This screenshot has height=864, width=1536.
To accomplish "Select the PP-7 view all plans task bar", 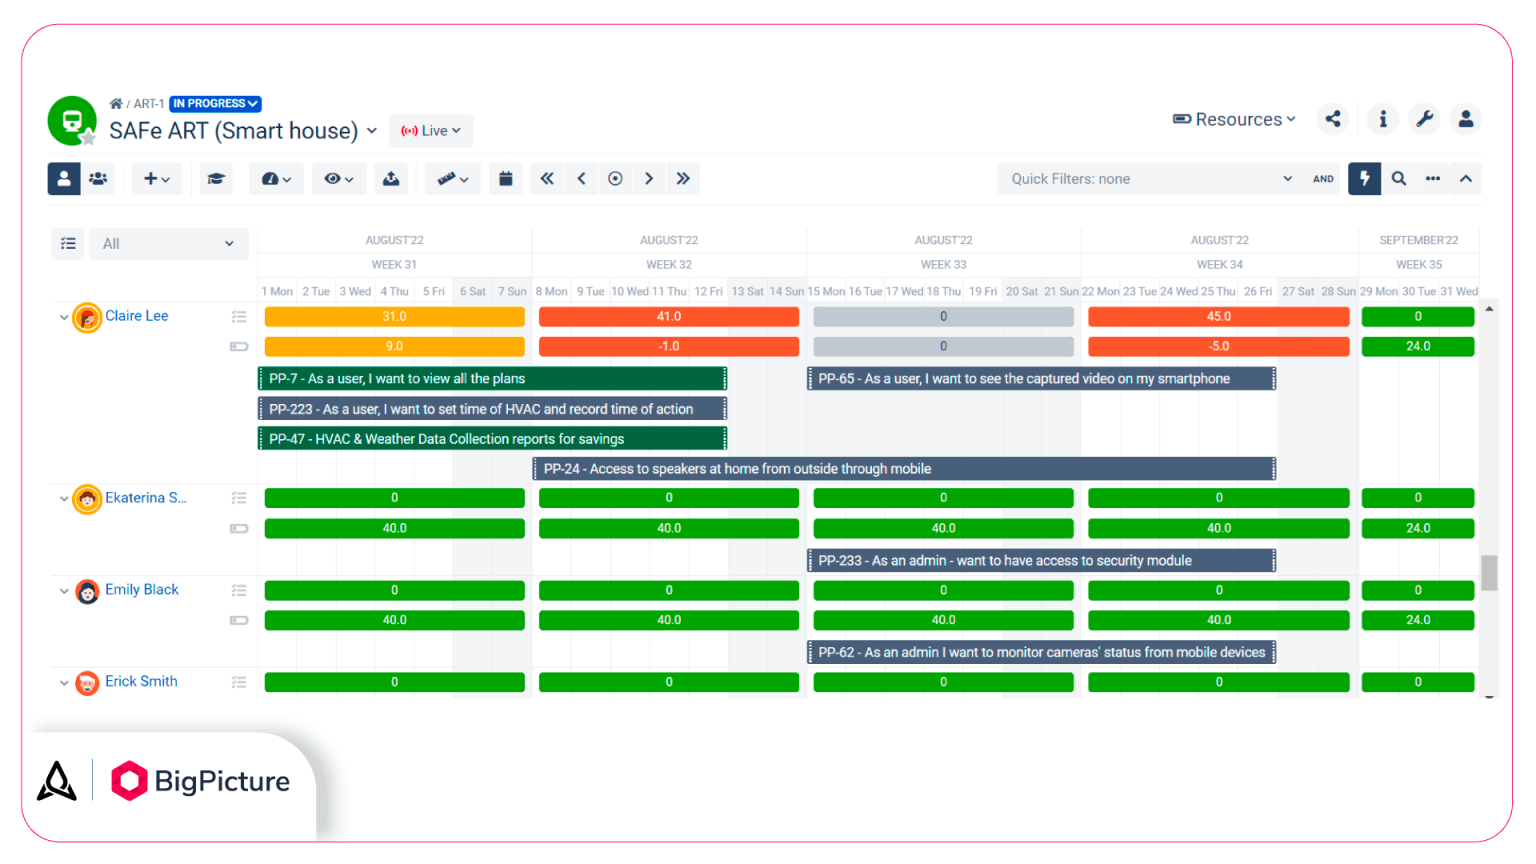I will [492, 379].
